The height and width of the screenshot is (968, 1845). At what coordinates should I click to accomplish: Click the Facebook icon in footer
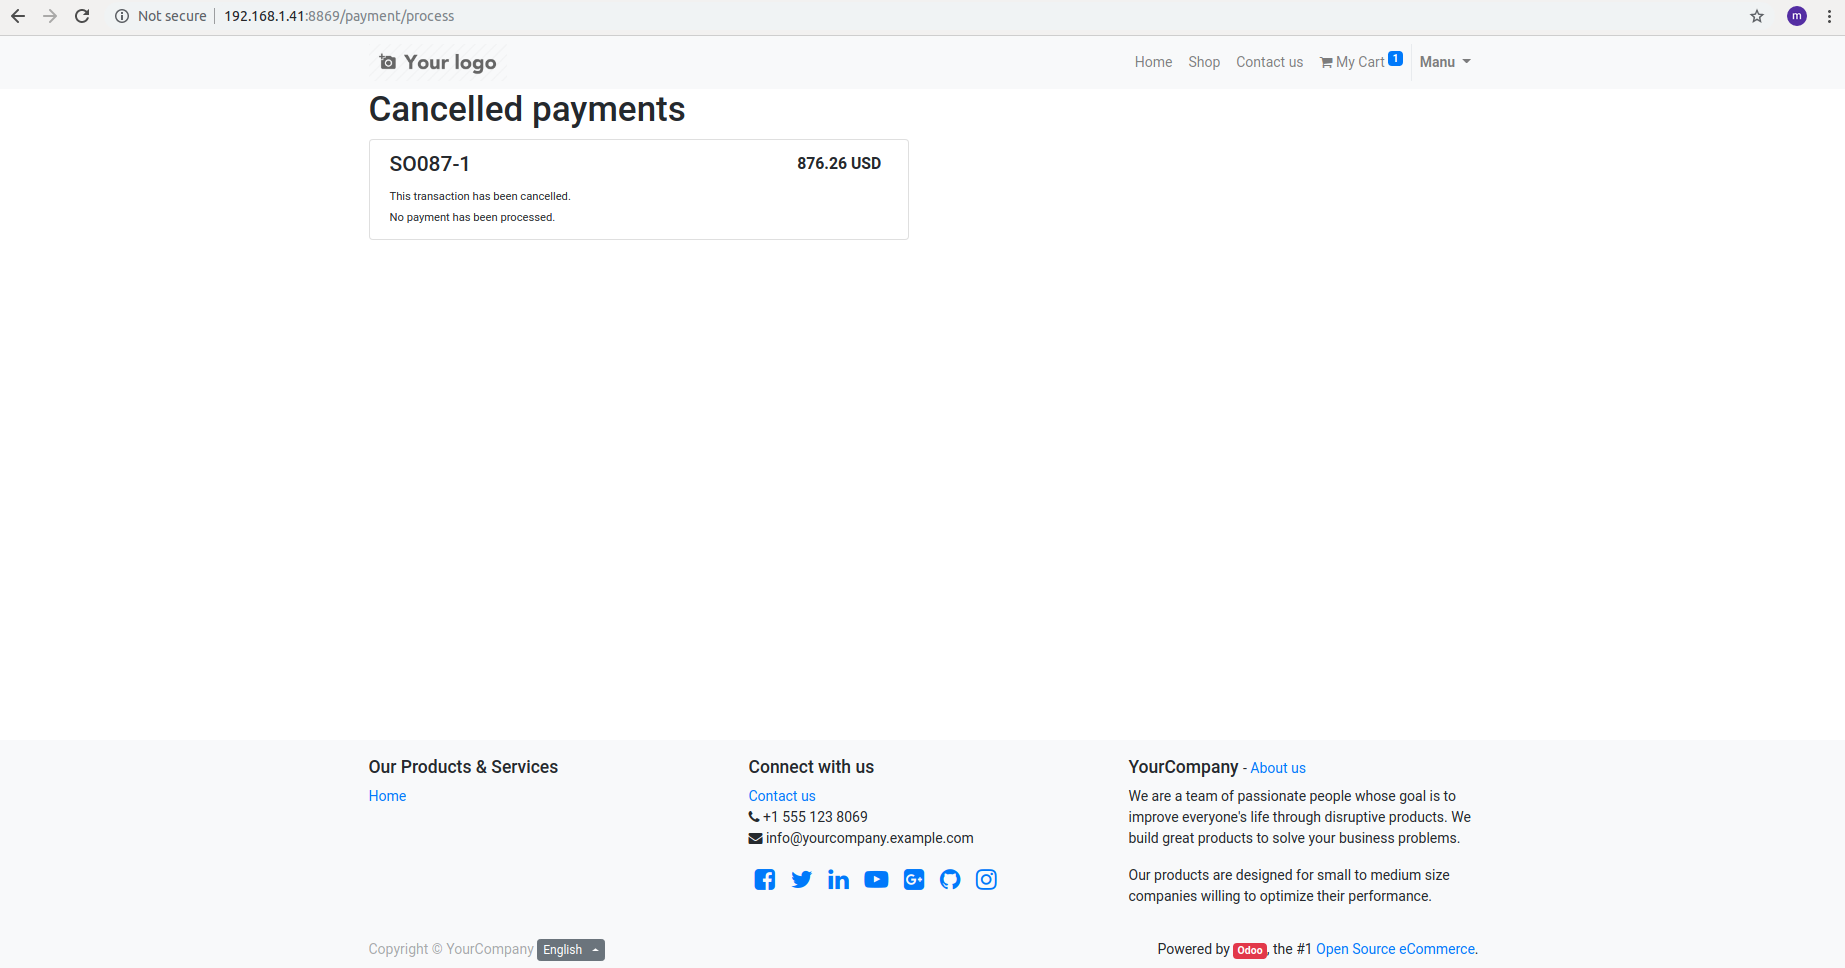[764, 880]
